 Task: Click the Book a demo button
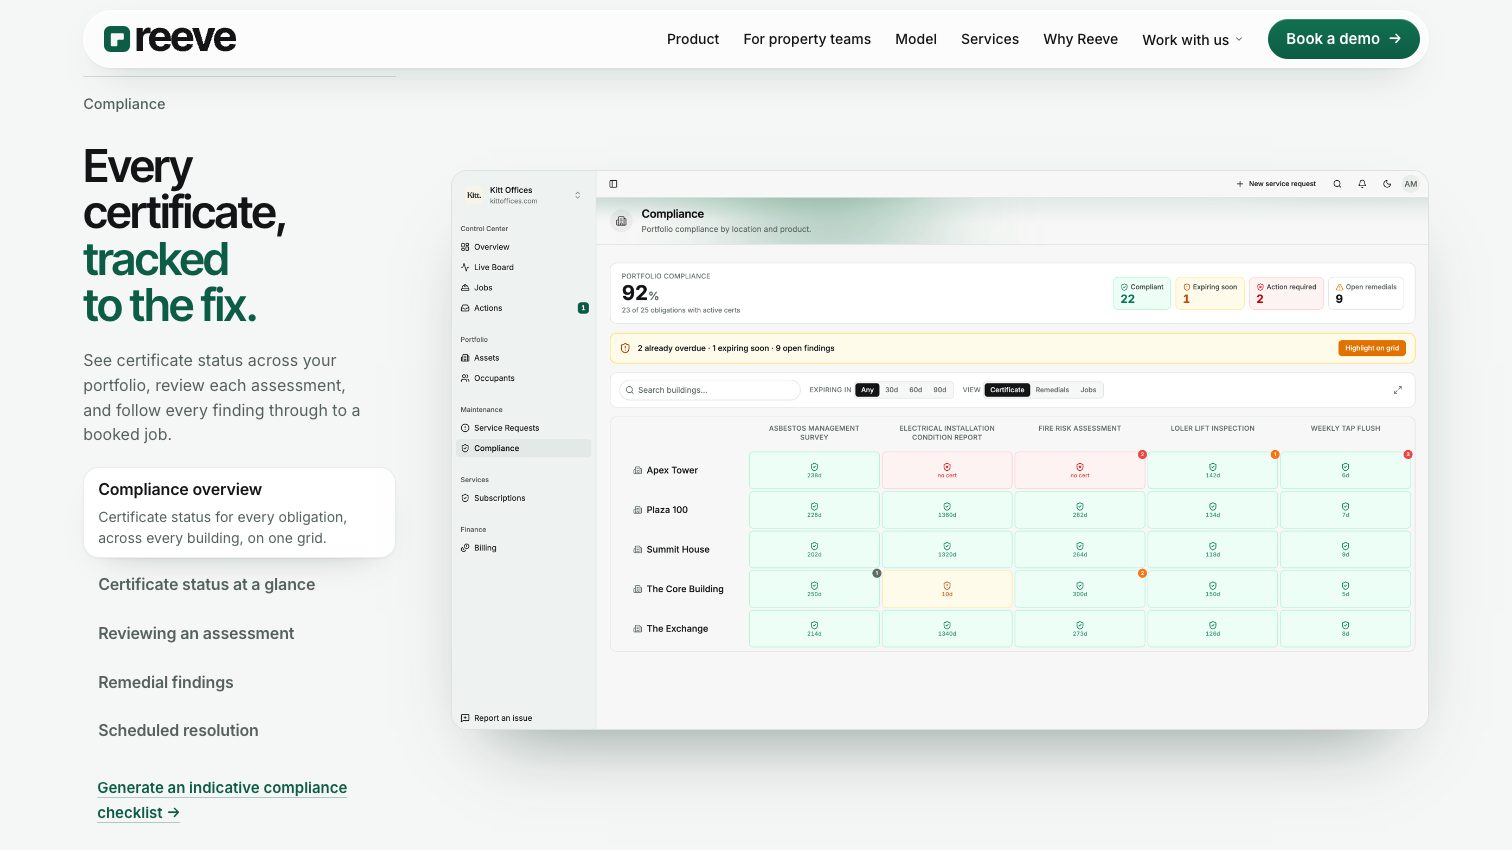click(1343, 39)
